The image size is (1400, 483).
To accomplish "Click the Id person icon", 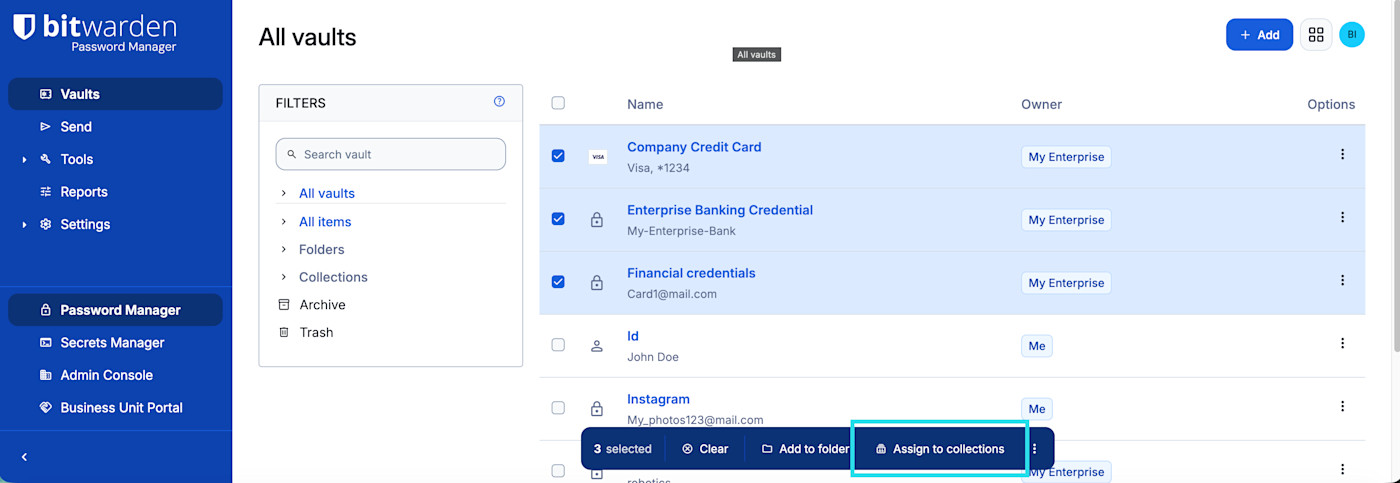I will (597, 346).
